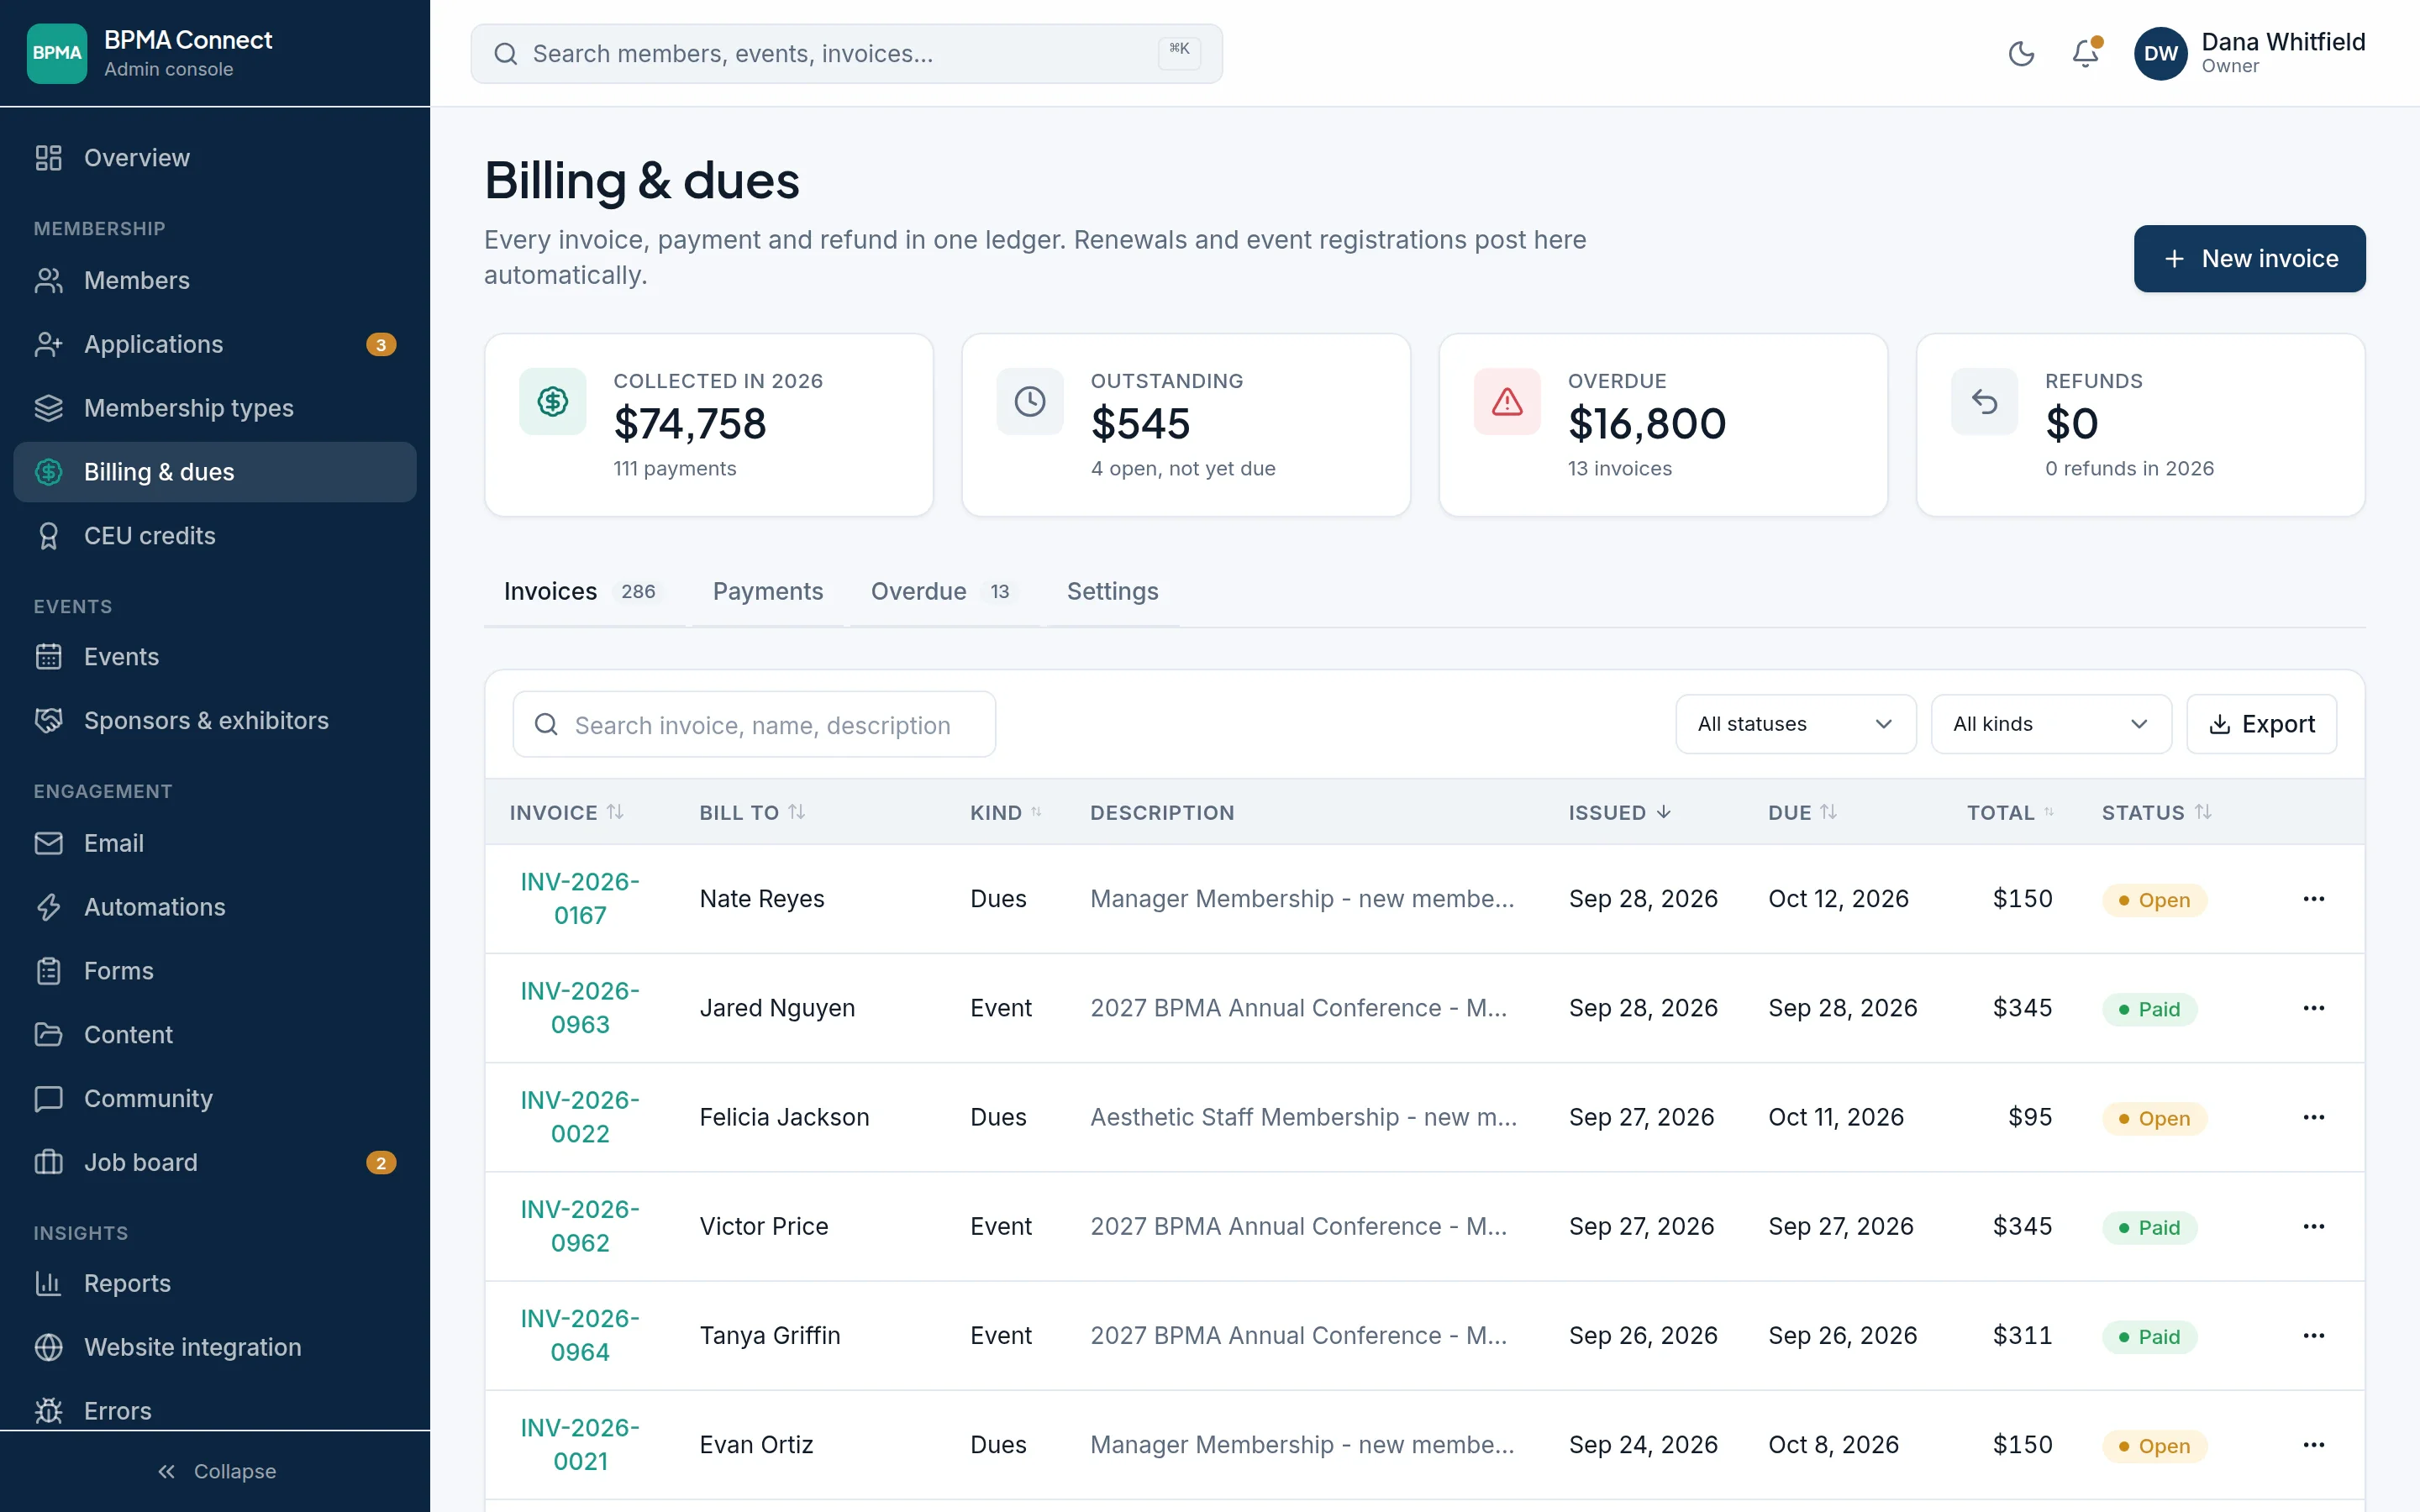The image size is (2420, 1512).
Task: Sort by Due date column
Action: [x=1802, y=813]
